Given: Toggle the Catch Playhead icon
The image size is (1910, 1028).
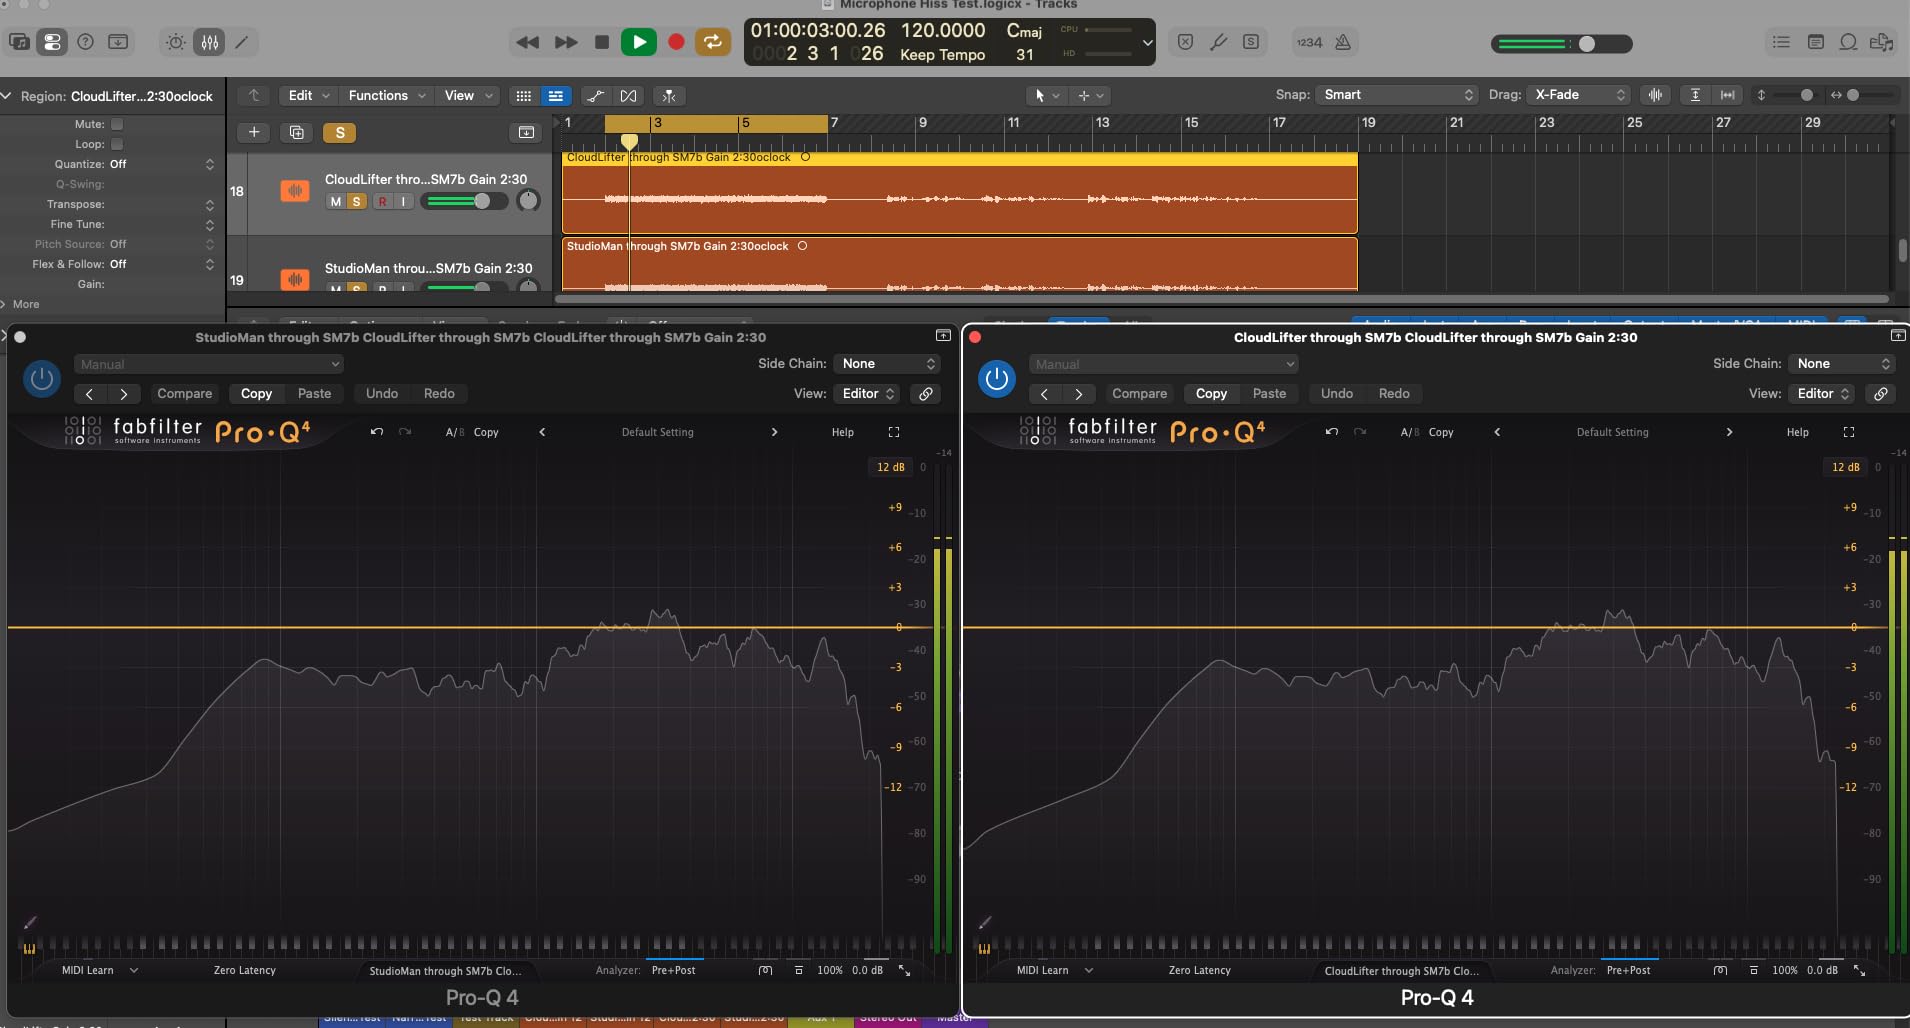Looking at the screenshot, I should (669, 96).
